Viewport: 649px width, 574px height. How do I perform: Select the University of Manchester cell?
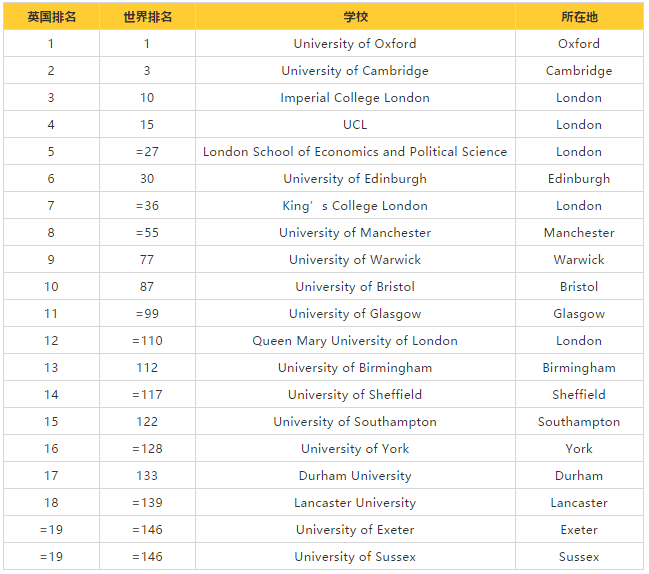tap(355, 233)
